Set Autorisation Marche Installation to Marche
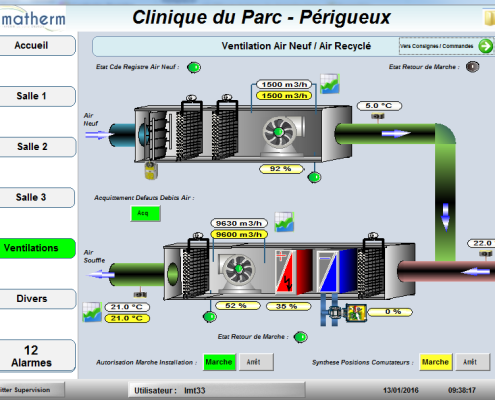The width and height of the screenshot is (495, 400). pos(219,362)
